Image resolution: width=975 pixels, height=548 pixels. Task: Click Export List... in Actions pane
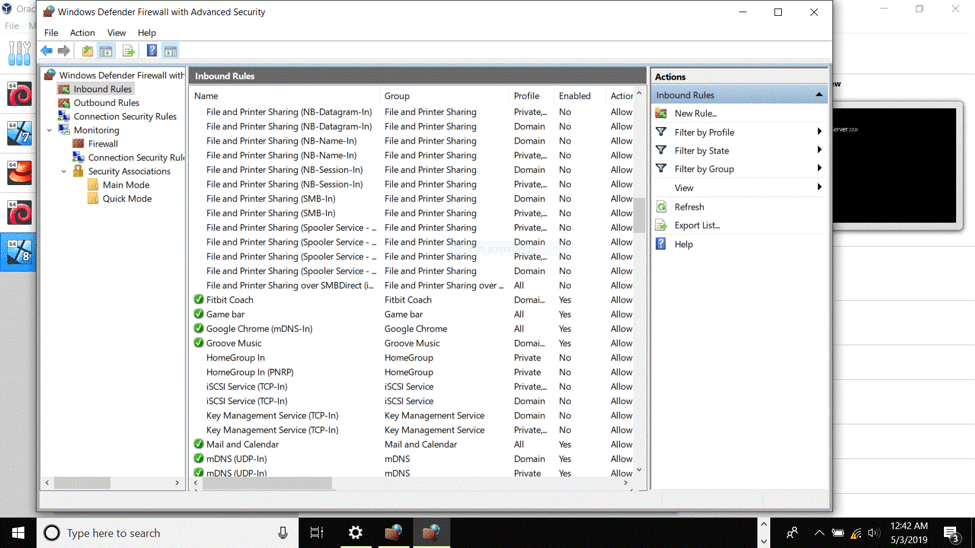pyautogui.click(x=697, y=225)
